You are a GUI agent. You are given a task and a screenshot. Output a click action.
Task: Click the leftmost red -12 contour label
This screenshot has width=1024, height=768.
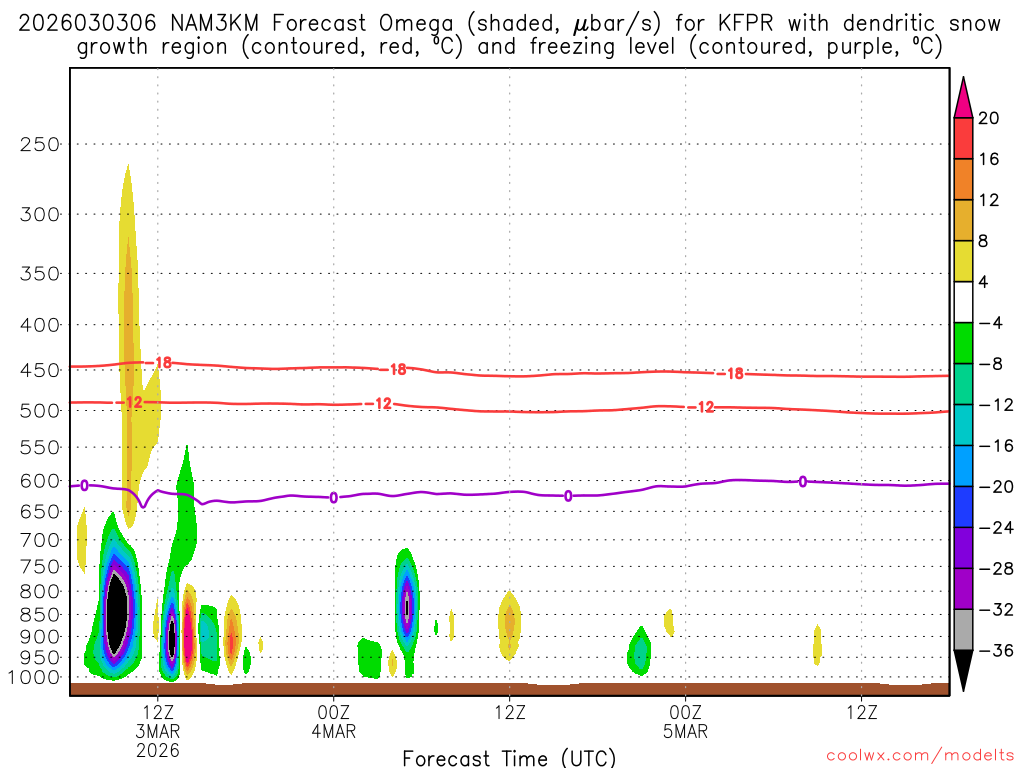(x=130, y=402)
